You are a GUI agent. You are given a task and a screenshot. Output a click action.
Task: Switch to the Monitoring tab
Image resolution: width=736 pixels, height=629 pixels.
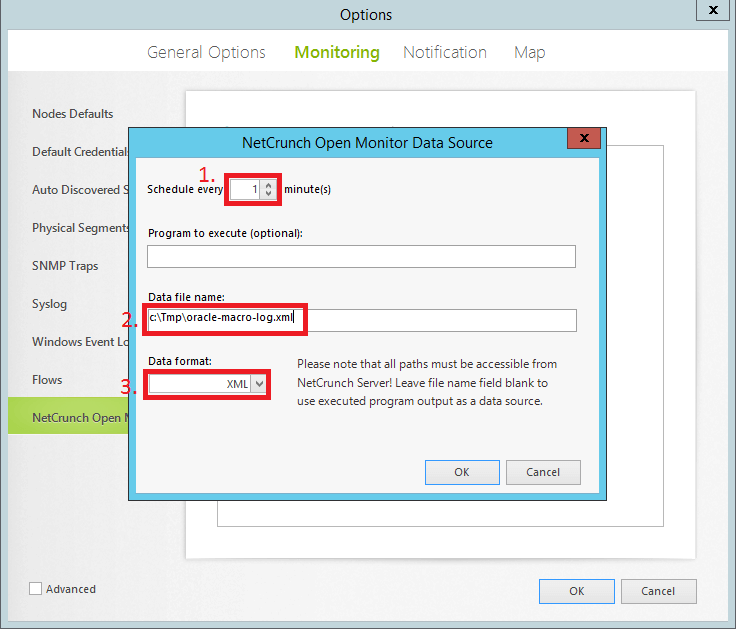[337, 52]
